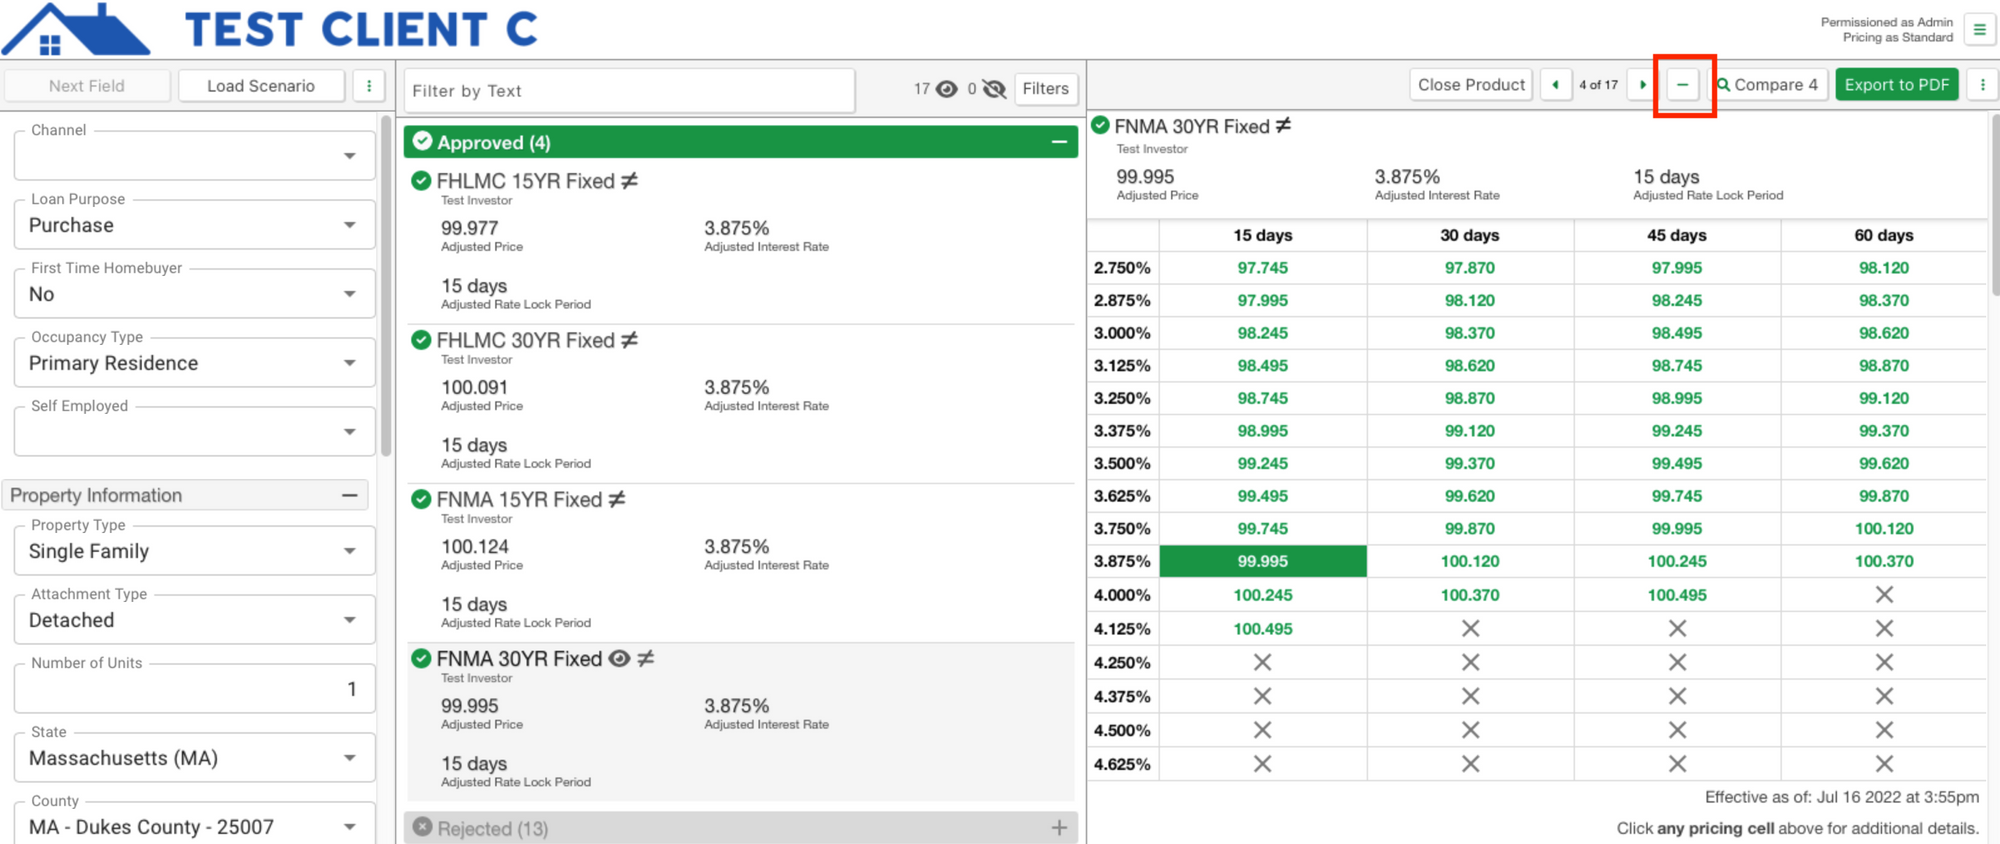Image resolution: width=2000 pixels, height=844 pixels.
Task: Collapse the Property Information section
Action: 350,495
